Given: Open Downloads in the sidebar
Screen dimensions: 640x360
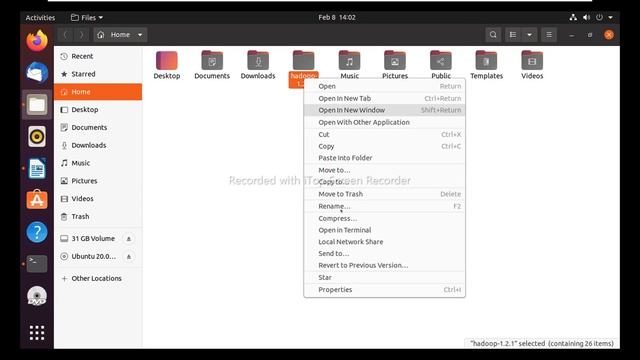Looking at the screenshot, I should [98, 145].
